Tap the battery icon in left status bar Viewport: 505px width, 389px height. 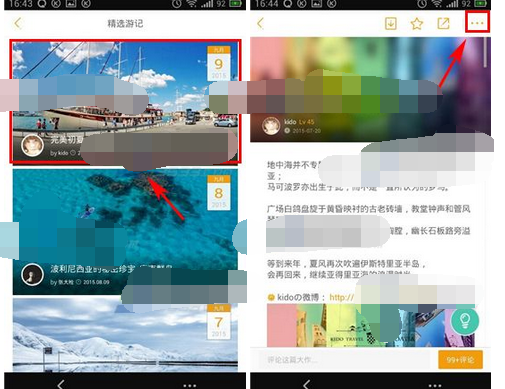point(236,4)
